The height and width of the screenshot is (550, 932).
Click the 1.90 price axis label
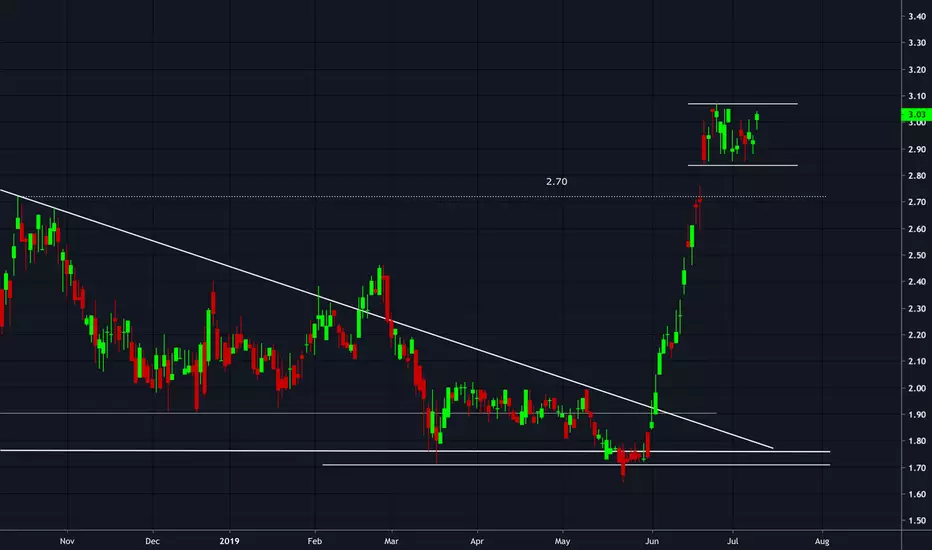click(x=917, y=414)
